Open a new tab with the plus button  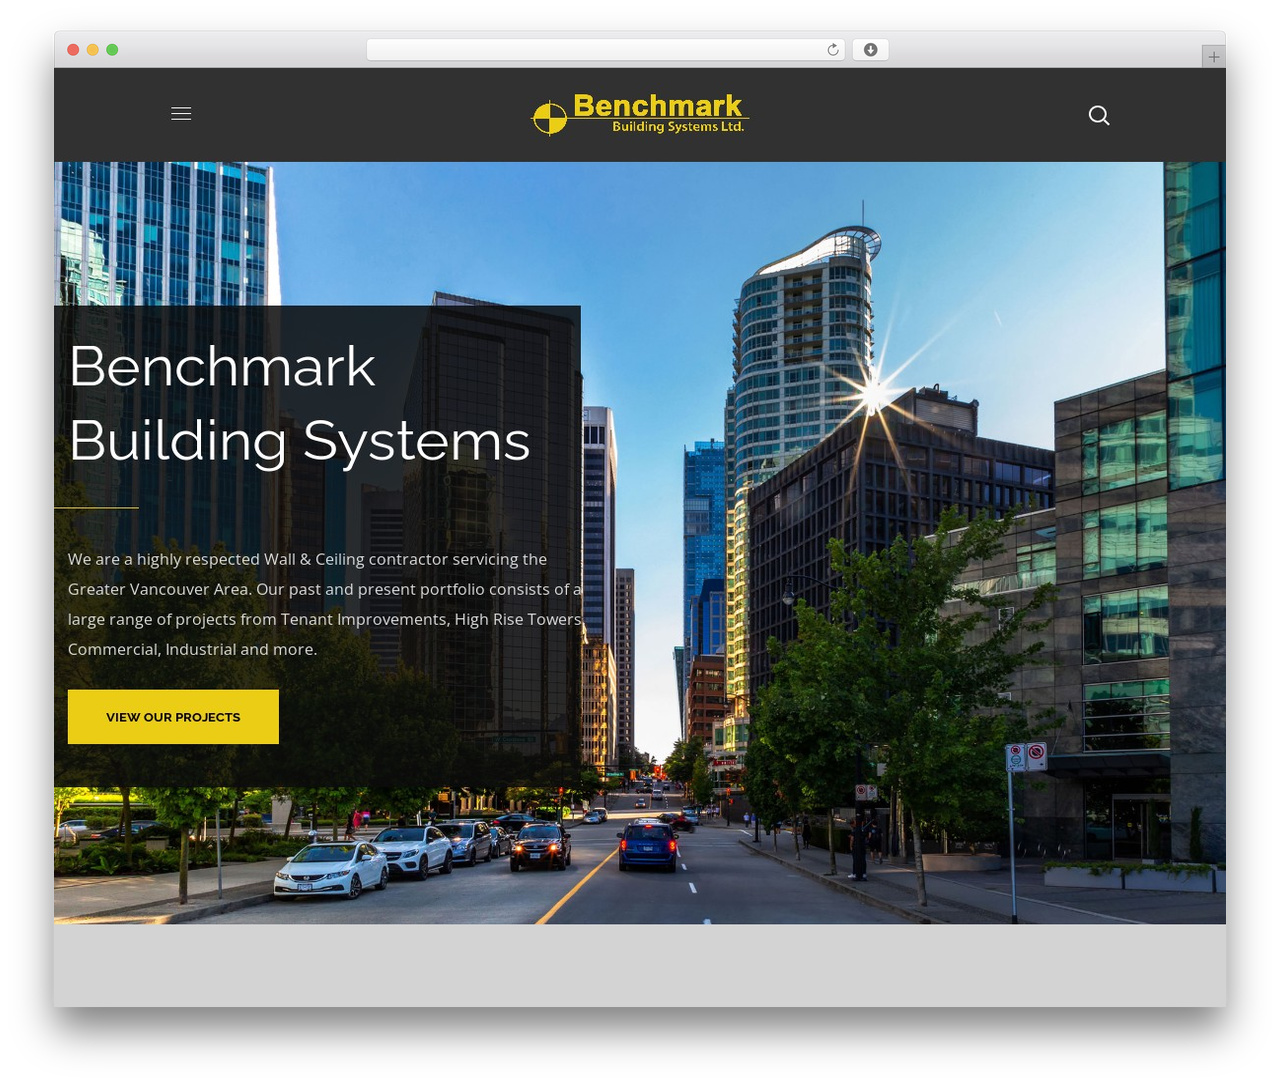tap(1214, 57)
